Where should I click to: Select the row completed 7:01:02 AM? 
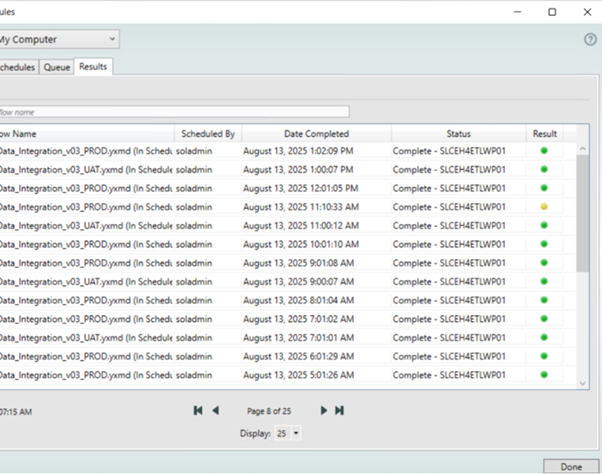pyautogui.click(x=288, y=319)
